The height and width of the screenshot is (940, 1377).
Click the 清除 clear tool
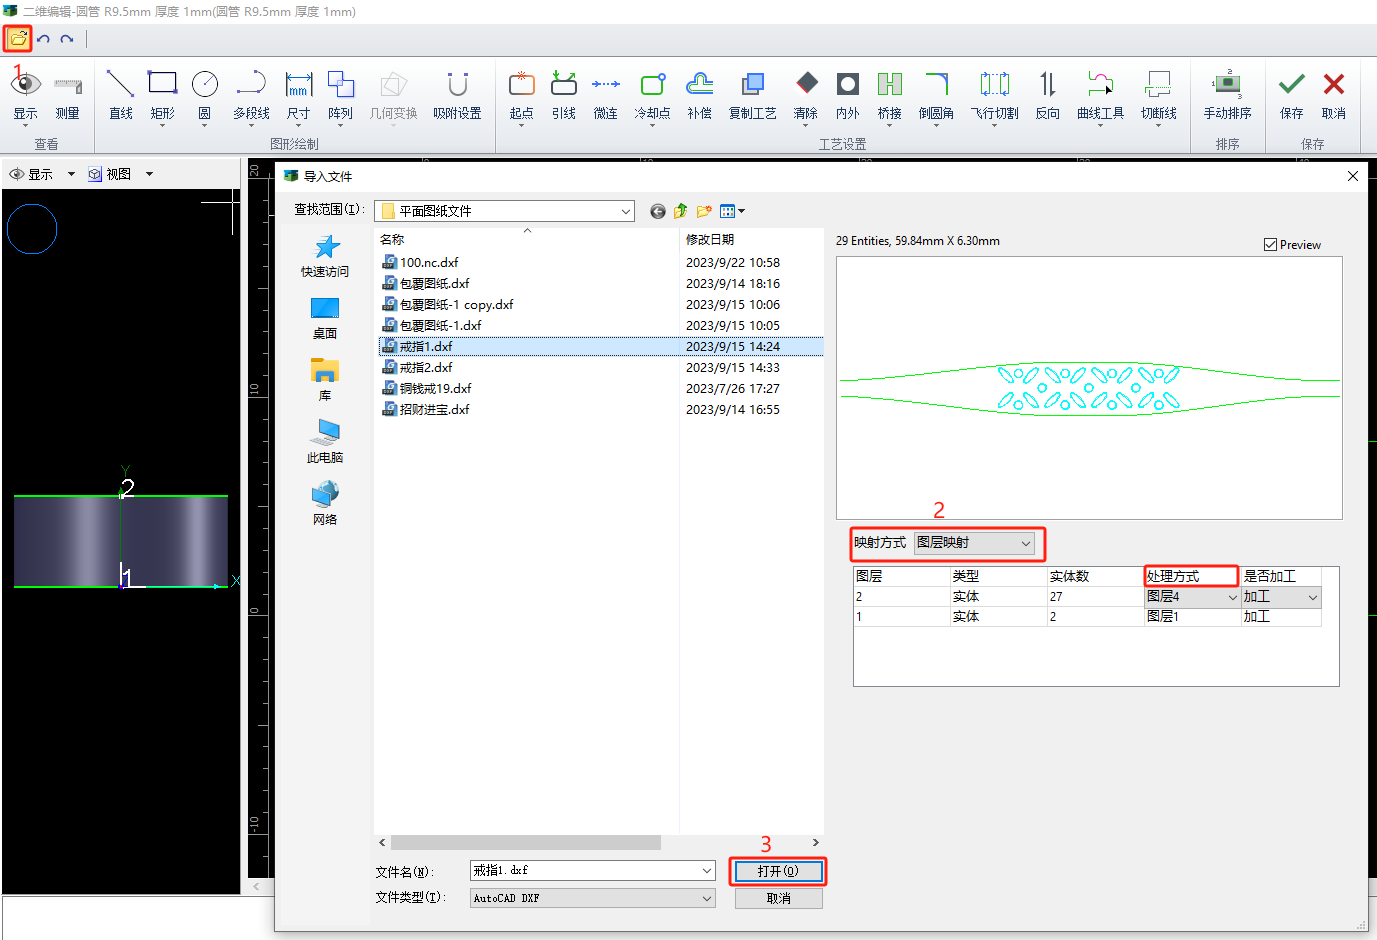(x=806, y=97)
